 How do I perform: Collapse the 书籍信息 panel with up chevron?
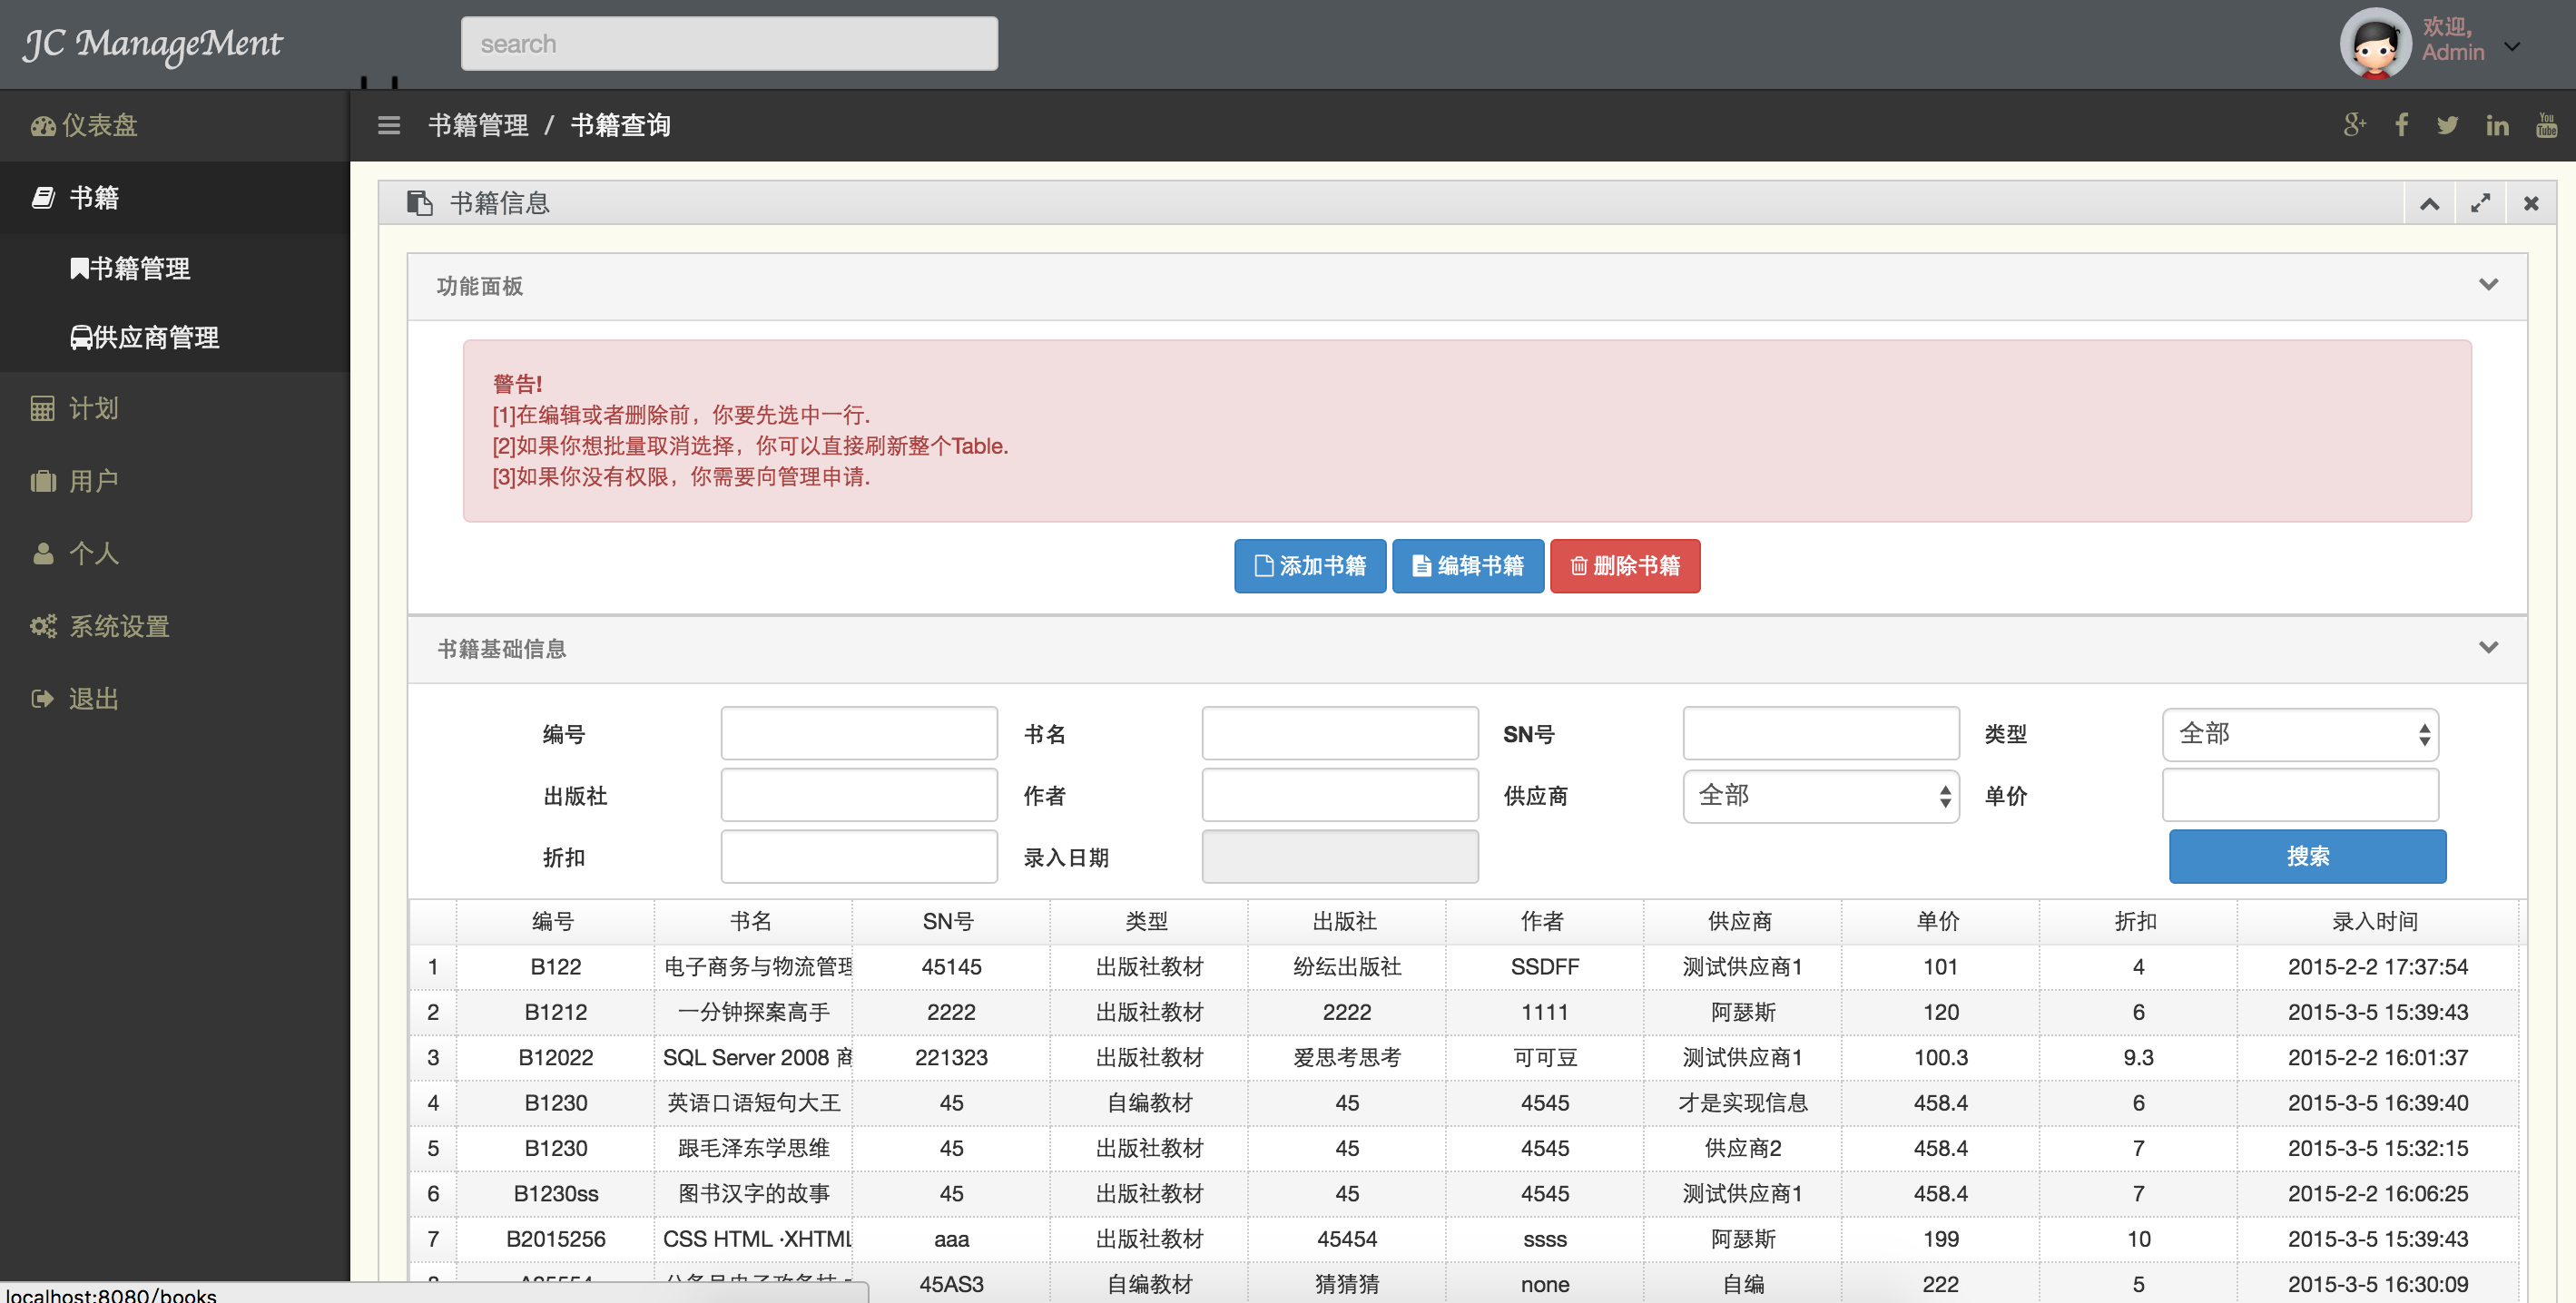2429,204
